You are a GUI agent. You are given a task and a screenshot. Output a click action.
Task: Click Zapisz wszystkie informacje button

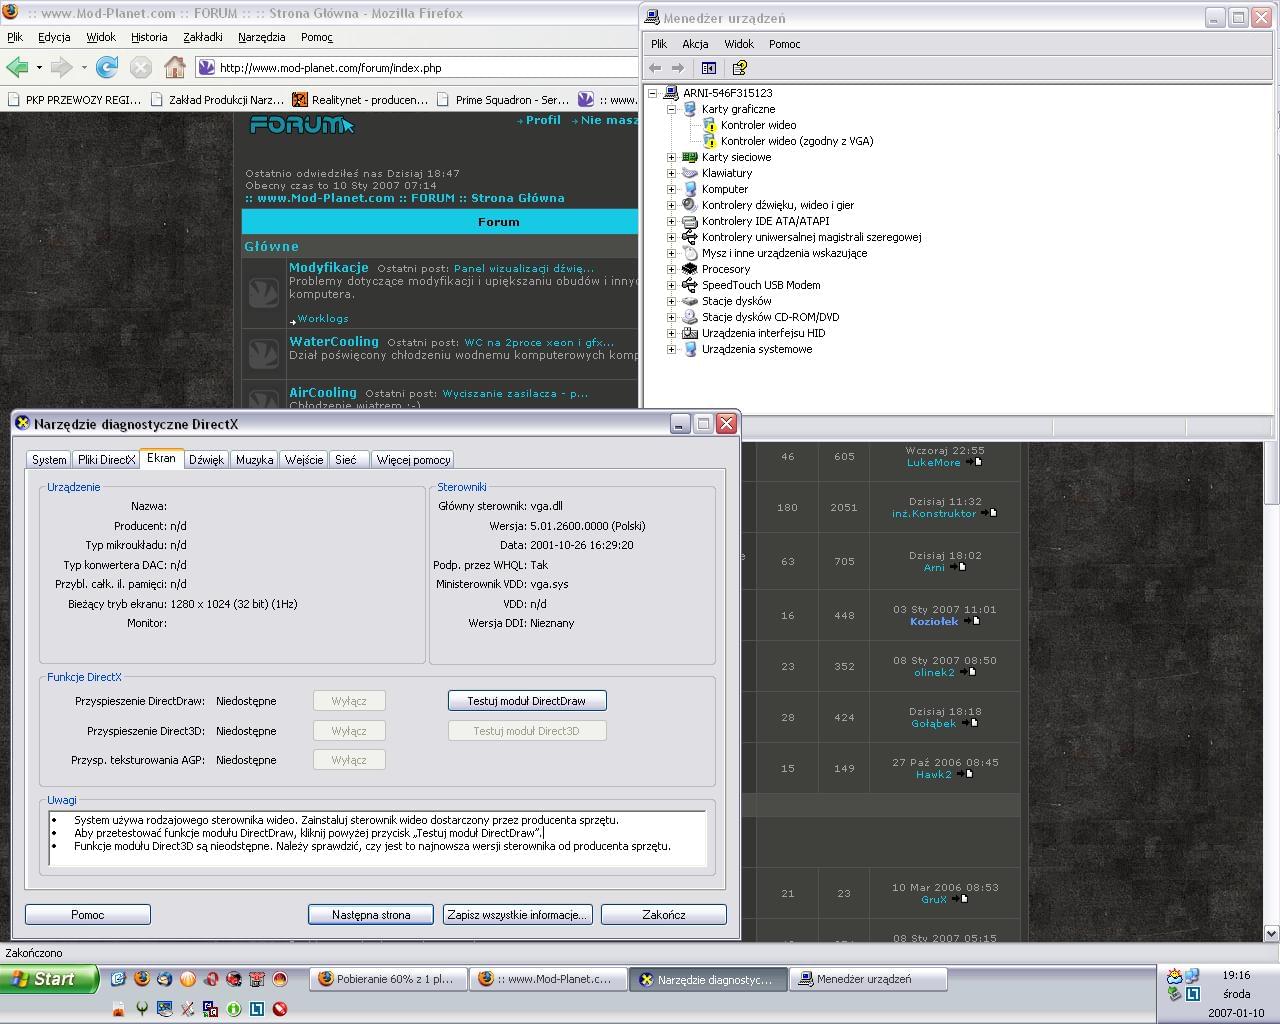517,915
